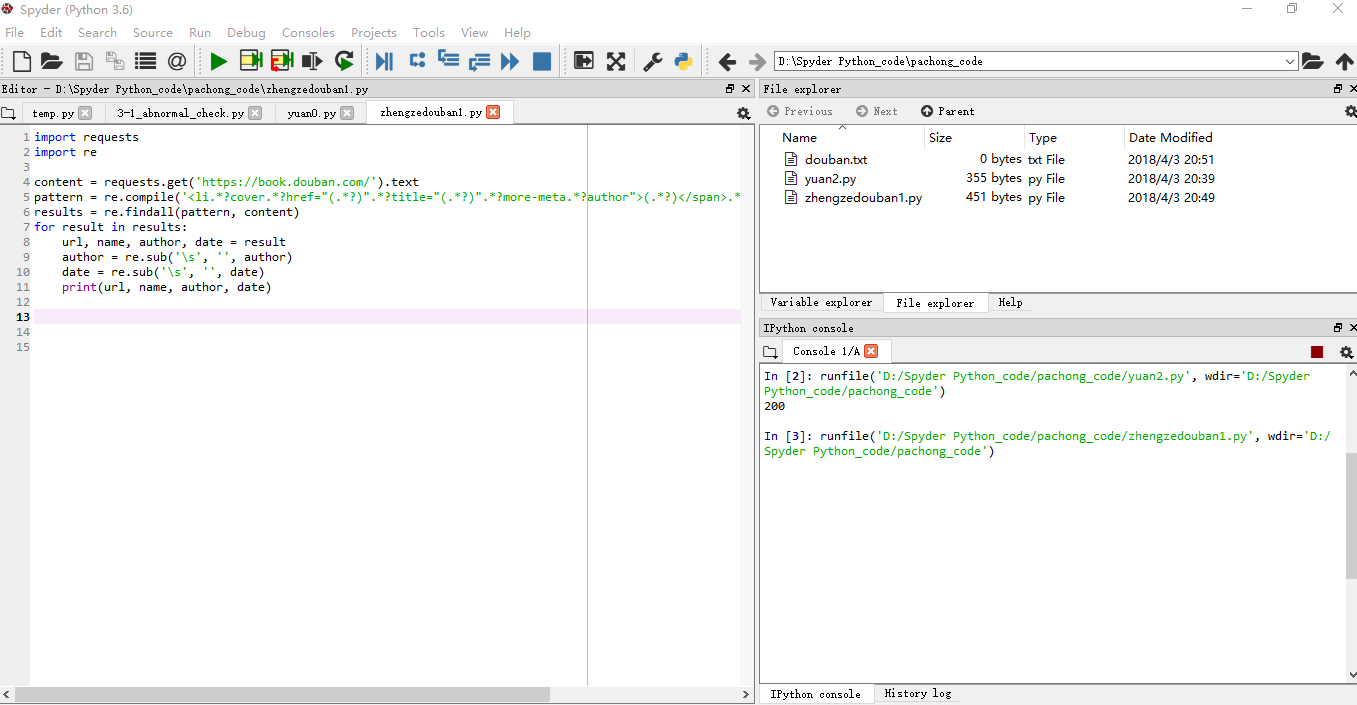This screenshot has width=1357, height=705.
Task: Click the editor horizontal scrollbar
Action: (280, 694)
